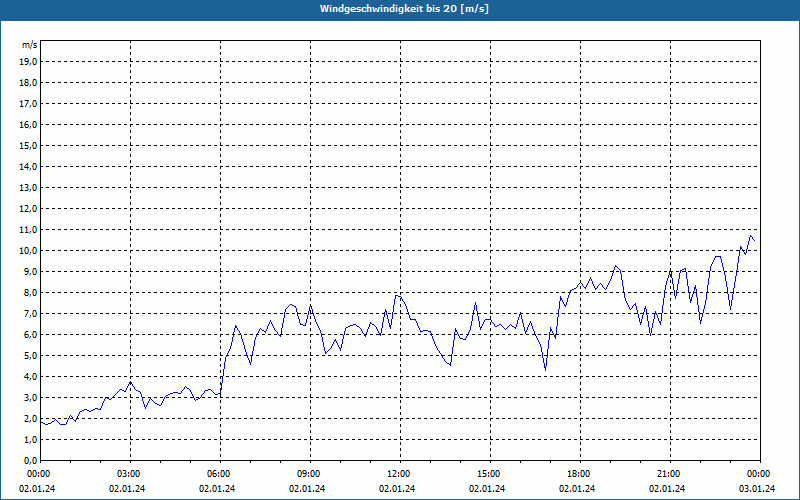
Task: Click the 2,0 y-axis label
Action: coord(30,418)
